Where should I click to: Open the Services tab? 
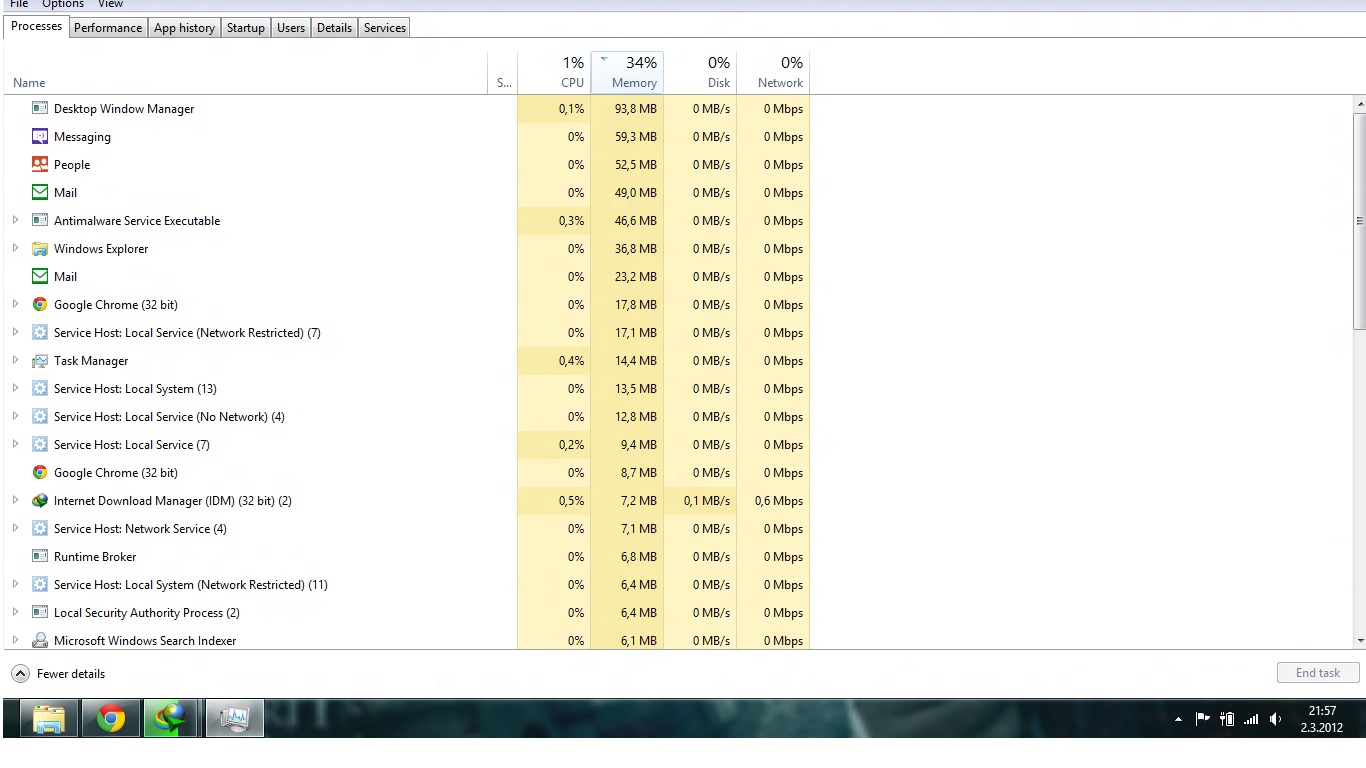(x=385, y=28)
